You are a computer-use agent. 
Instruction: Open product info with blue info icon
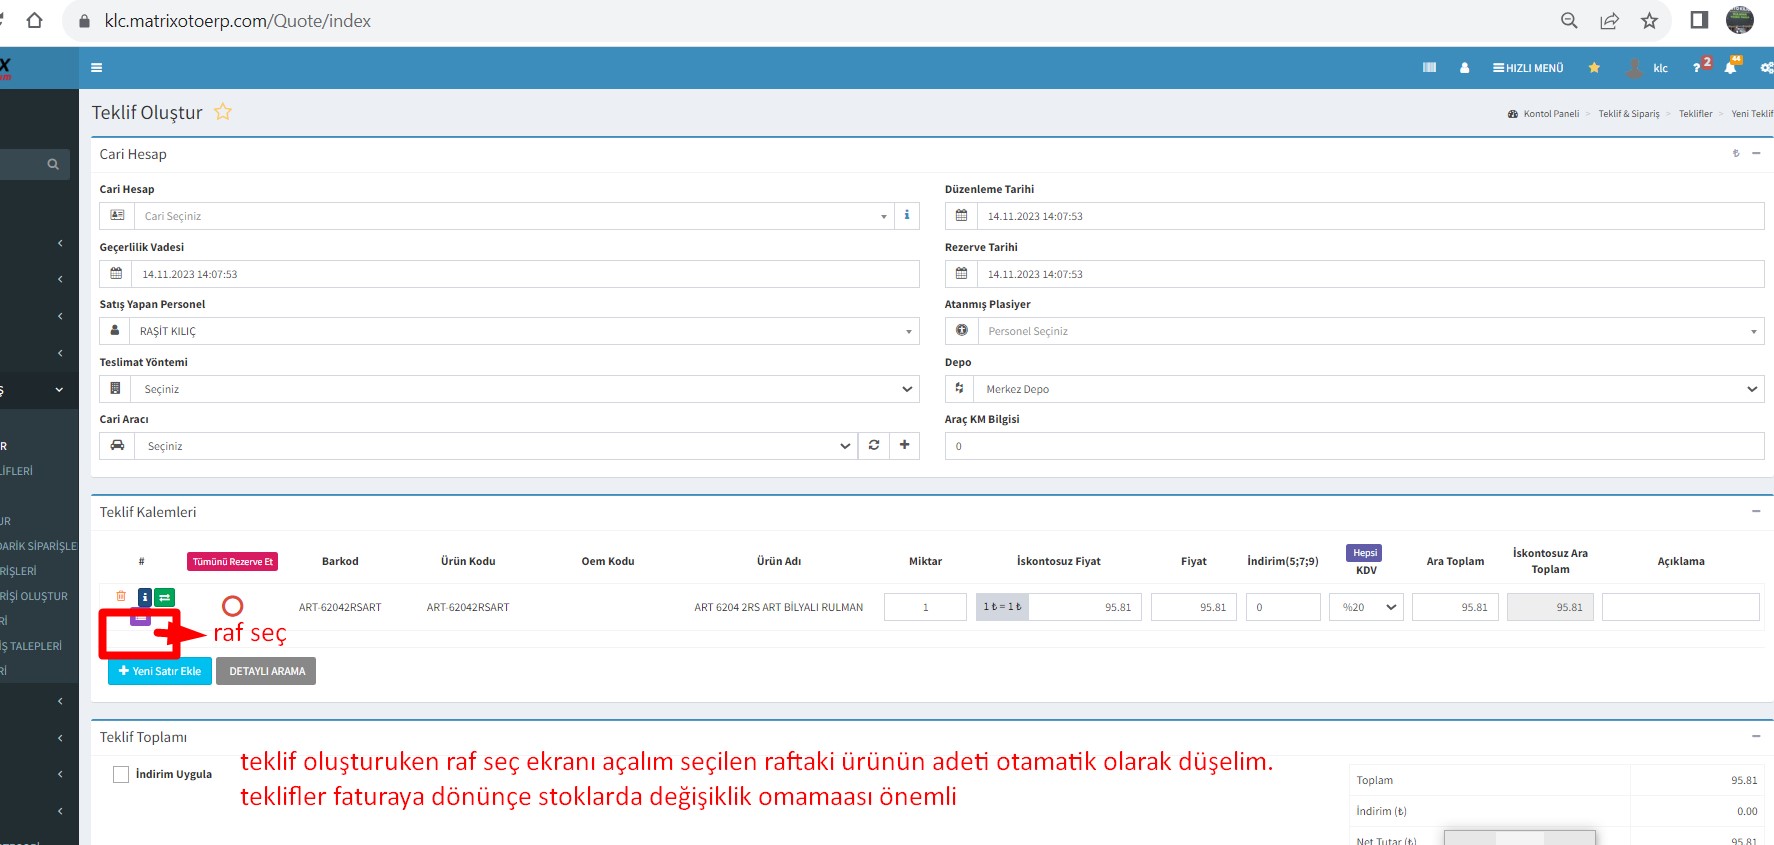144,597
